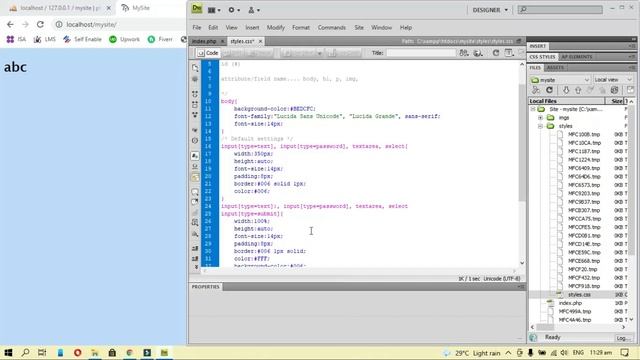Viewport: 640px width, 360px height.
Task: Switch to the index.php document tab
Action: point(204,41)
